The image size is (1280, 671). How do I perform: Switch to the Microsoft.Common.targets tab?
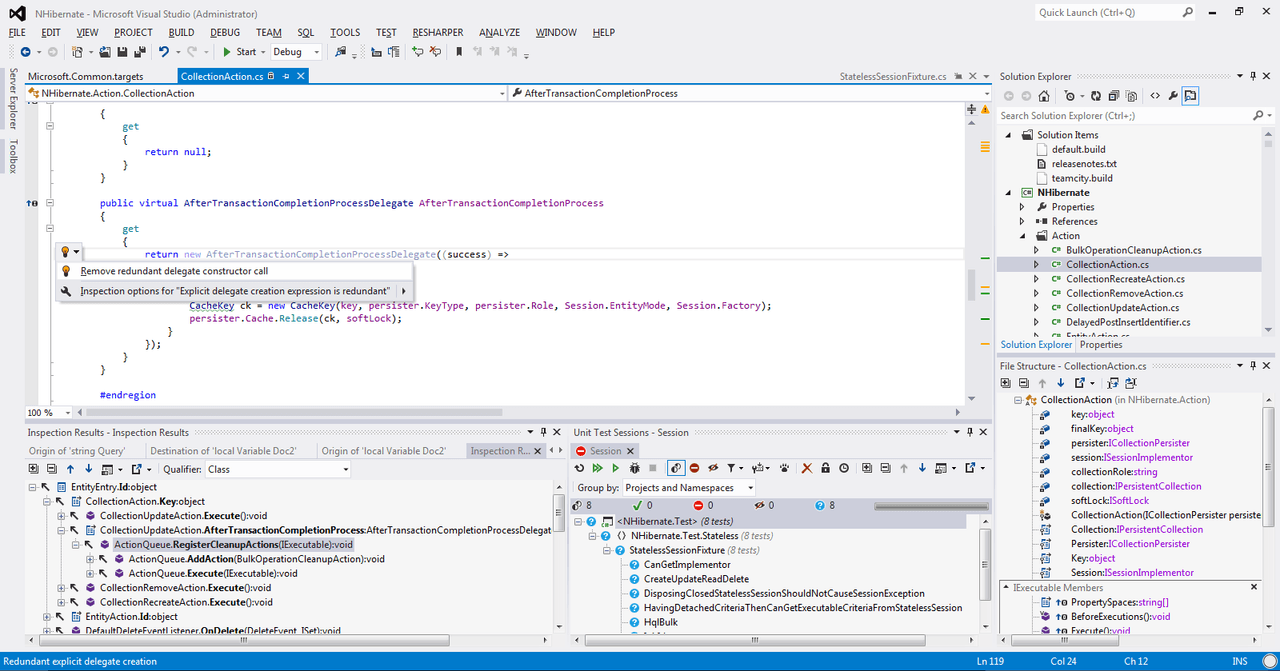point(86,76)
